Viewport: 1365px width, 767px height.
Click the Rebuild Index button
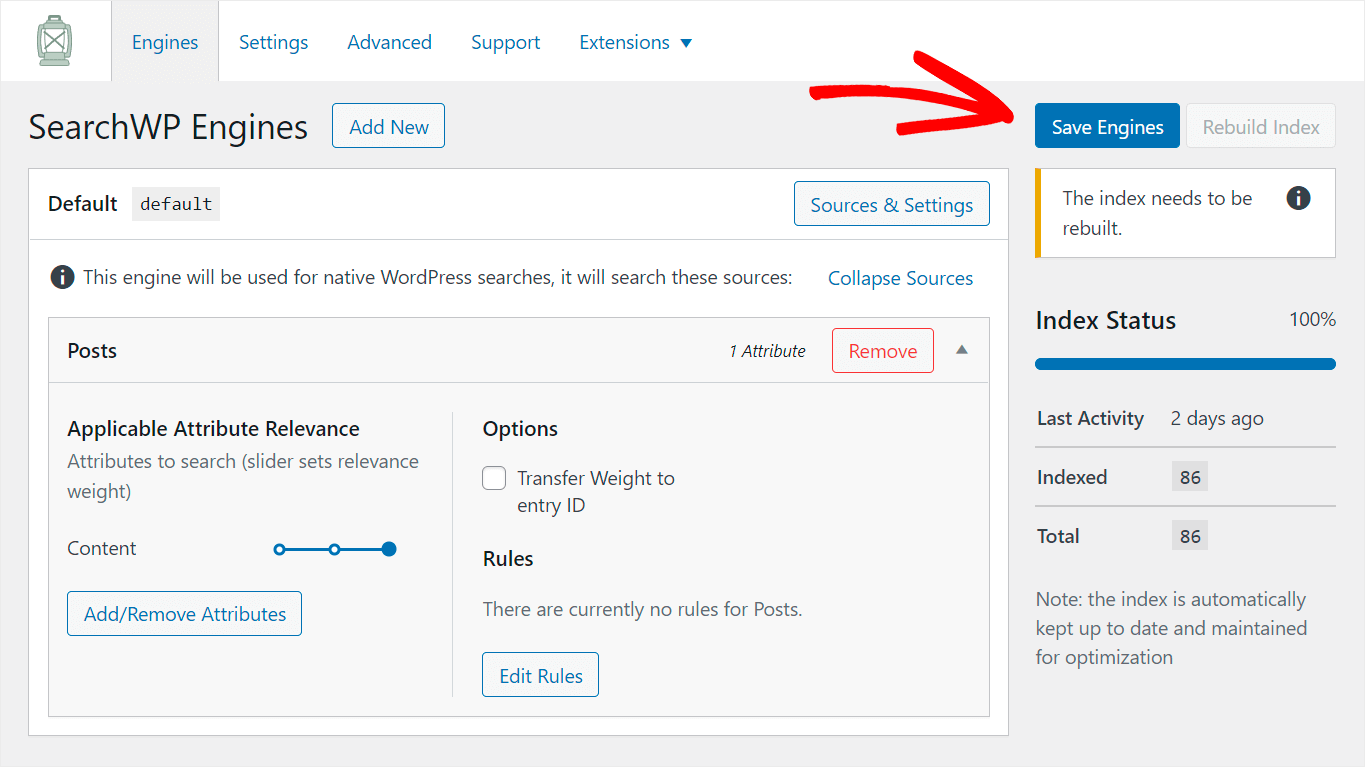click(x=1261, y=126)
